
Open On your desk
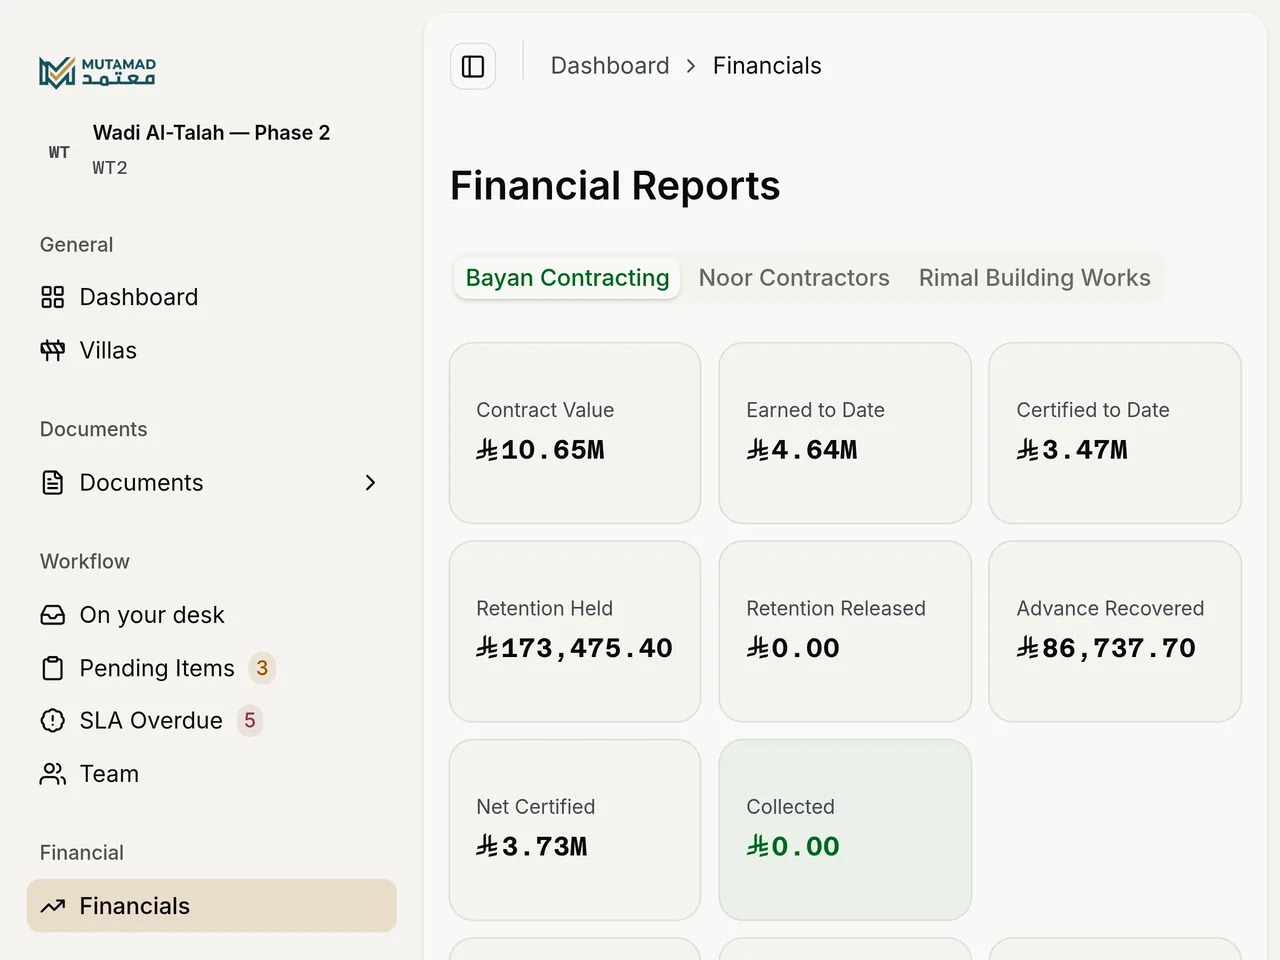pos(212,615)
